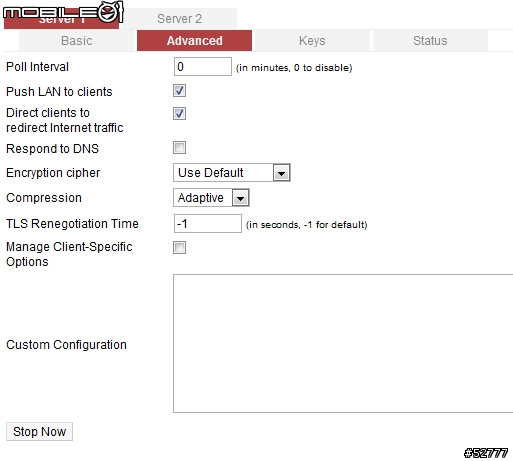The width and height of the screenshot is (513, 461).
Task: Select the Advanced tab
Action: coord(194,41)
